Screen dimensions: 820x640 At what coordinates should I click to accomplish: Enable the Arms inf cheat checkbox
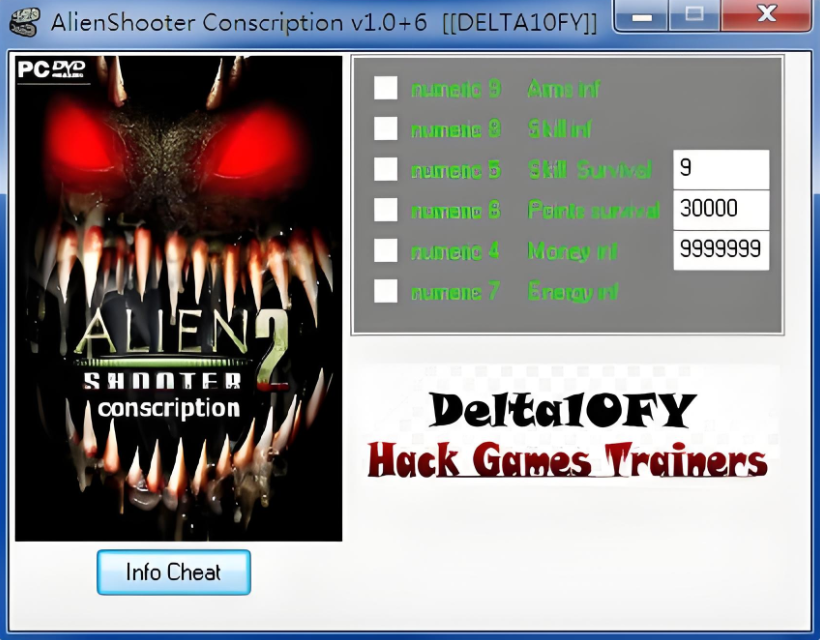coord(386,88)
